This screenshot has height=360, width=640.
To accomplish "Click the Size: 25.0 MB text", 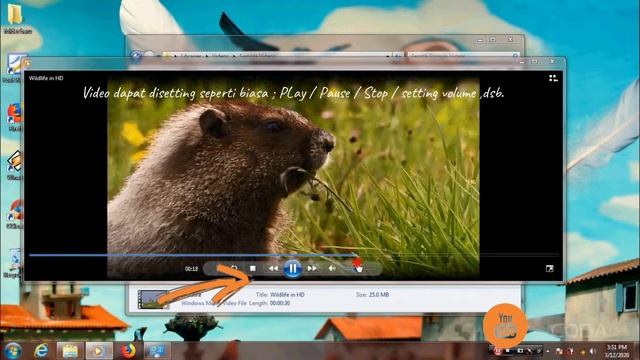I will point(372,294).
